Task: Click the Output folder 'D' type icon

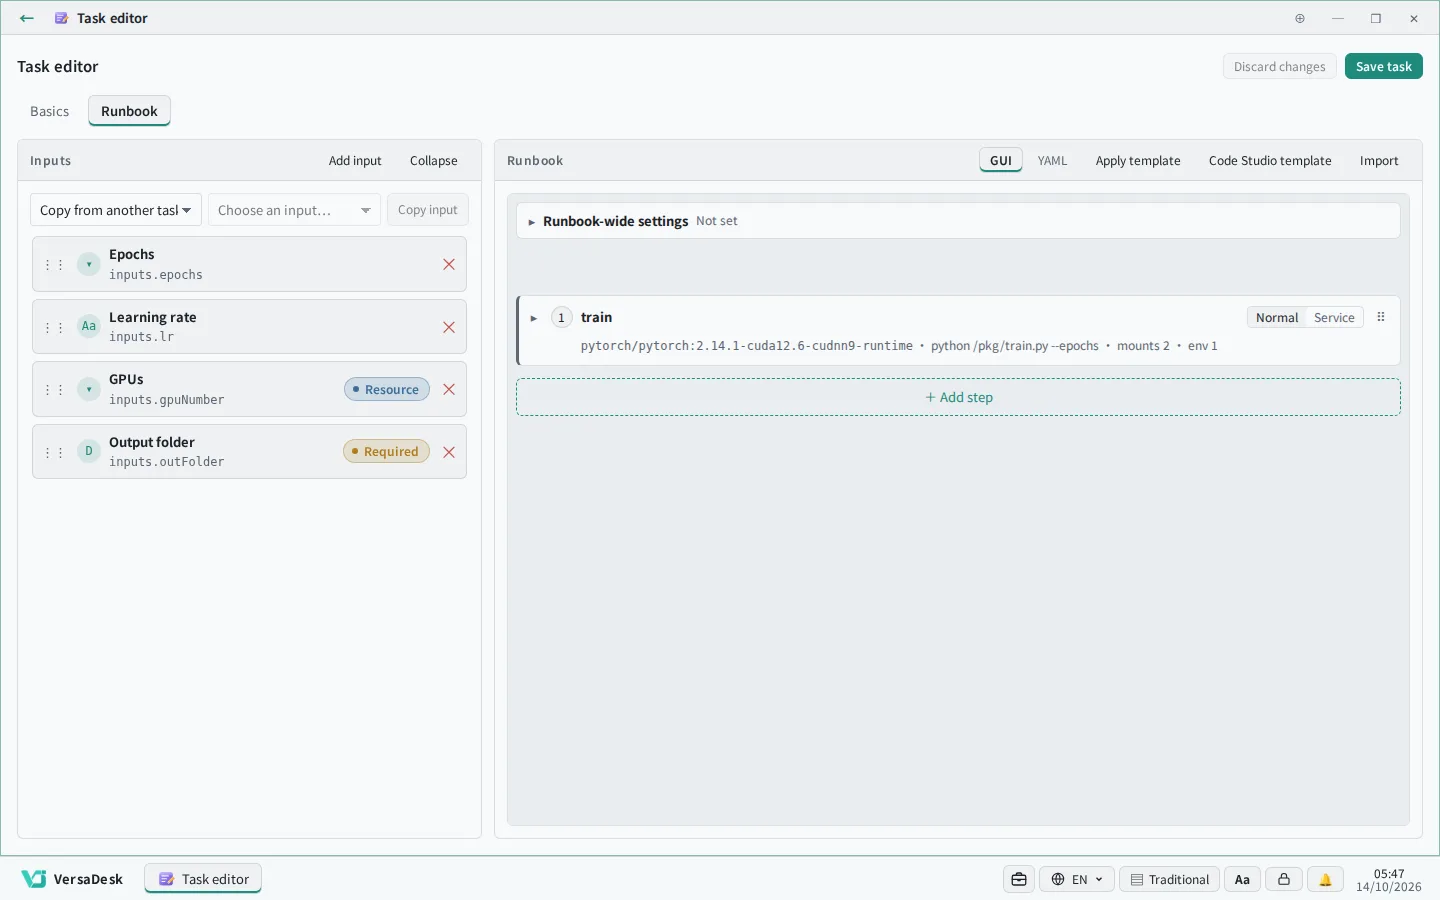Action: [x=89, y=452]
